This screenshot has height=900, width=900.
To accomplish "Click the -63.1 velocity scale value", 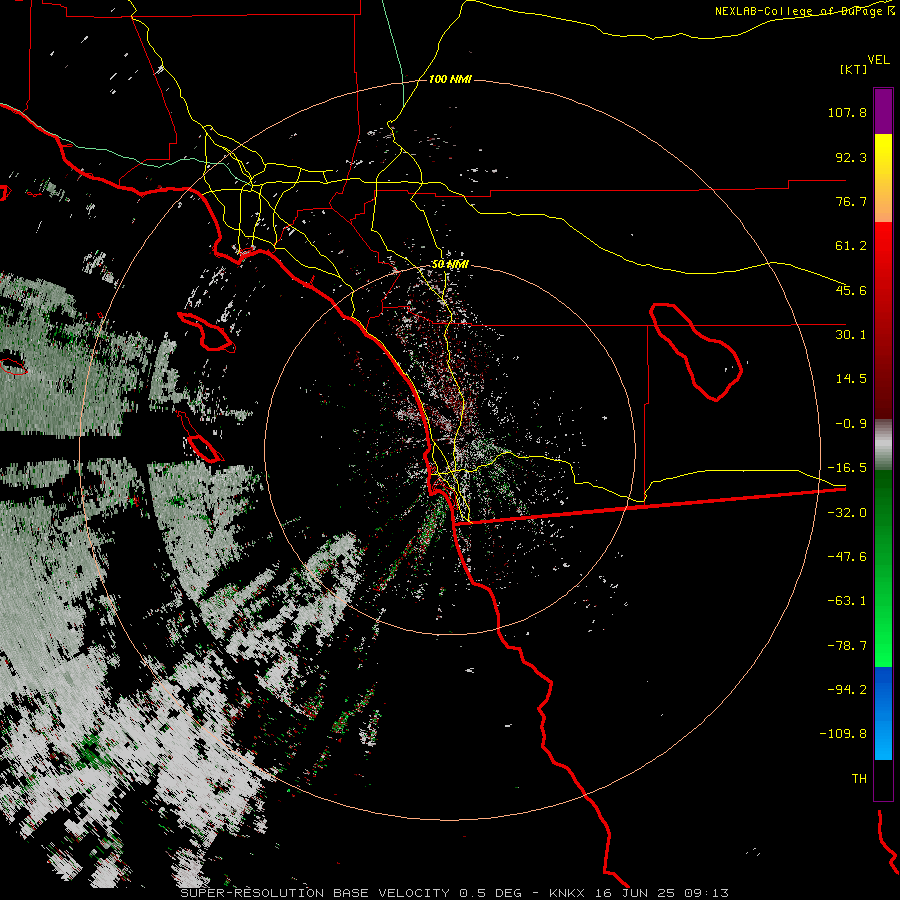I will click(x=847, y=601).
